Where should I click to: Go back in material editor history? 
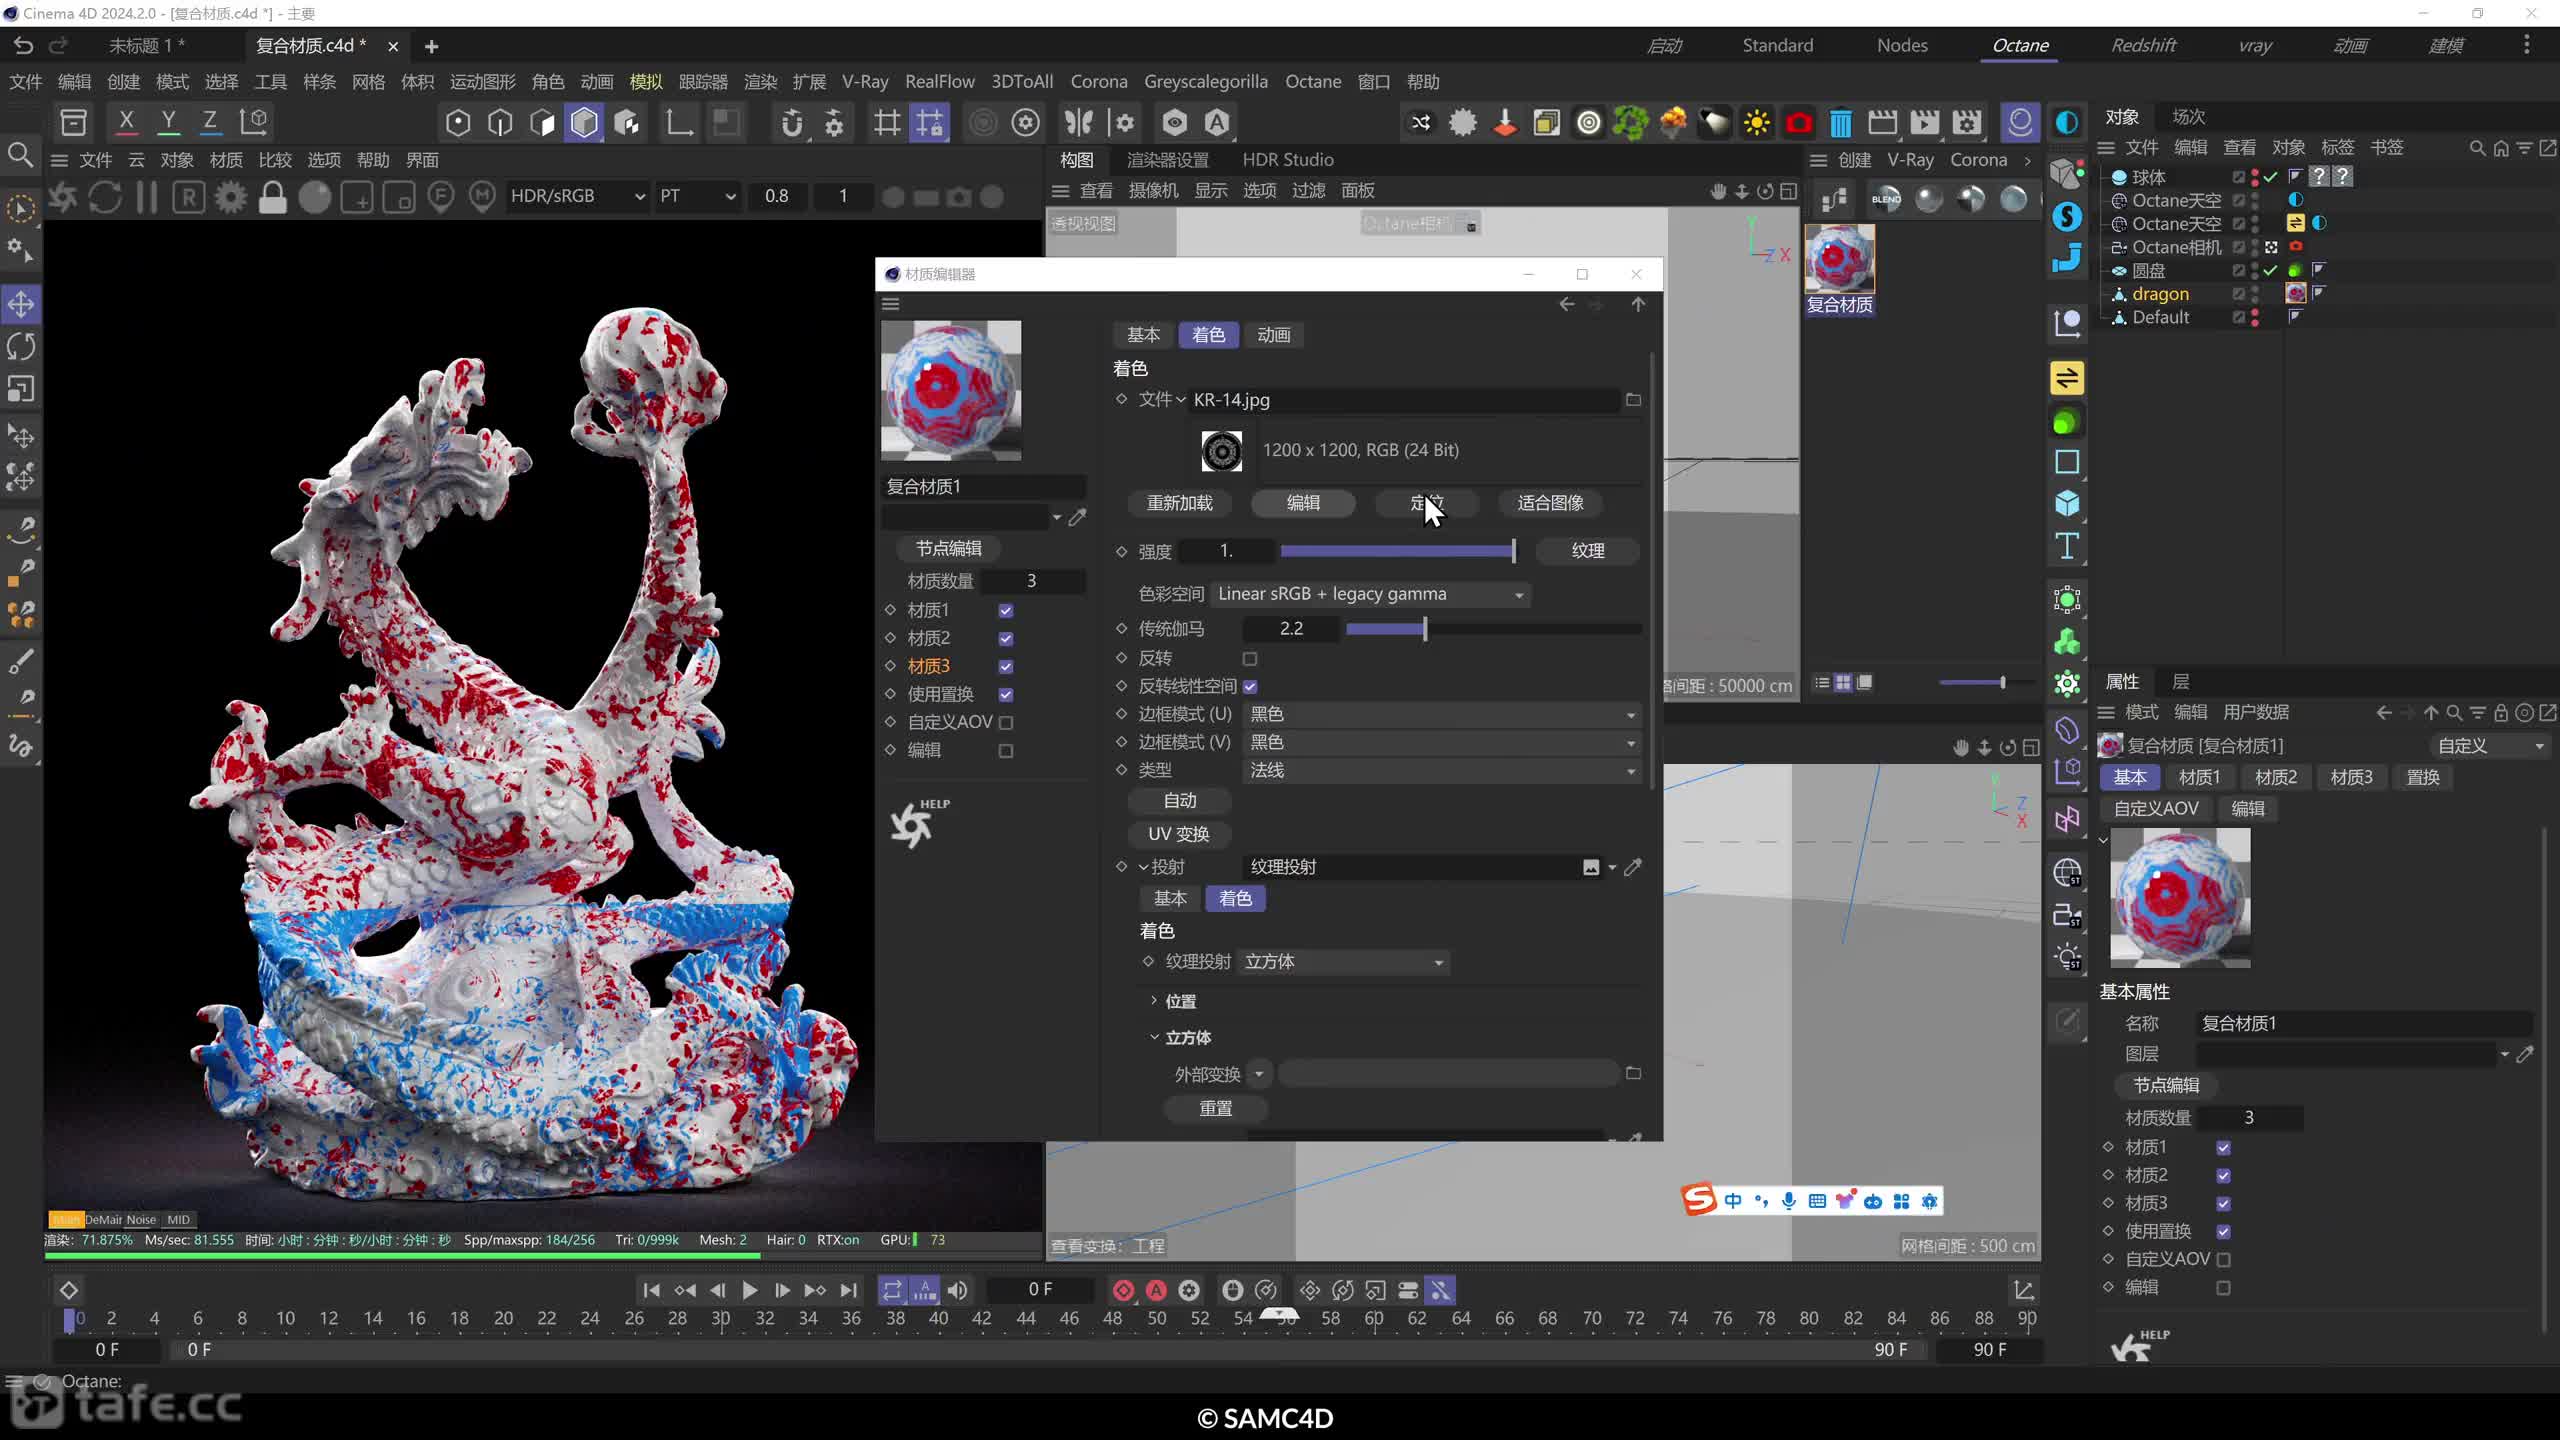[x=1567, y=304]
